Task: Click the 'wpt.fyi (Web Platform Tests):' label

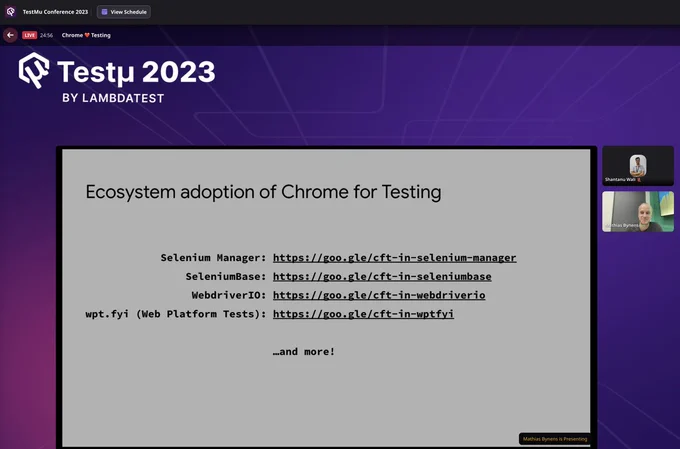Action: (176, 314)
